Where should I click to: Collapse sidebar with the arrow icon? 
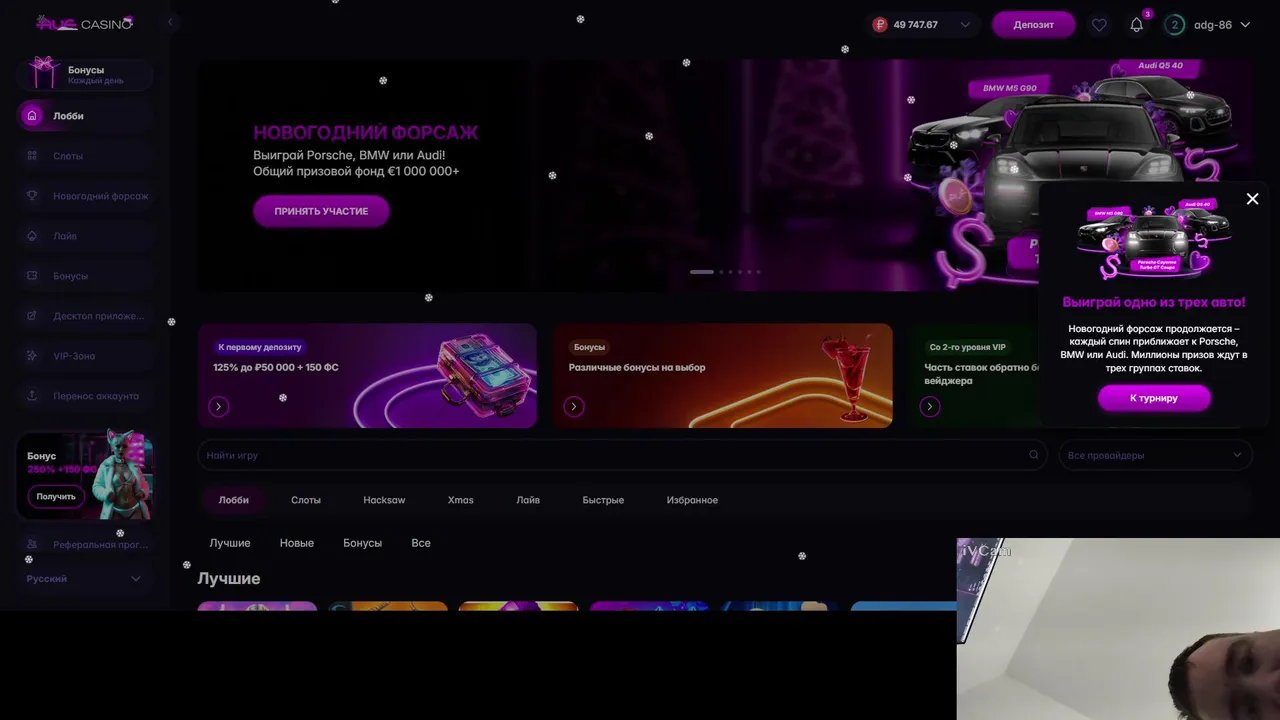pyautogui.click(x=170, y=22)
